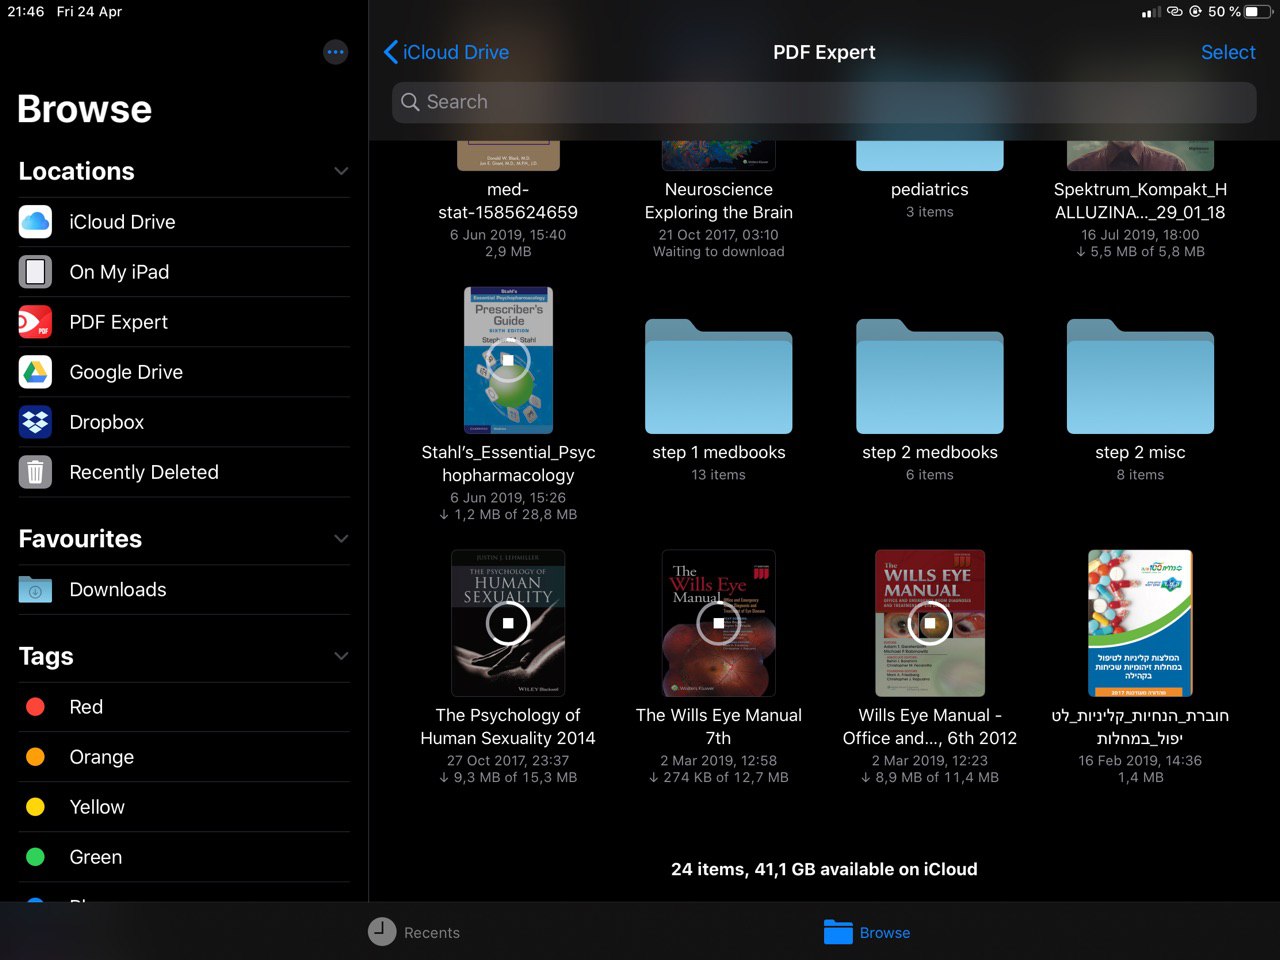Click the search magnifier icon
This screenshot has width=1280, height=960.
[410, 102]
